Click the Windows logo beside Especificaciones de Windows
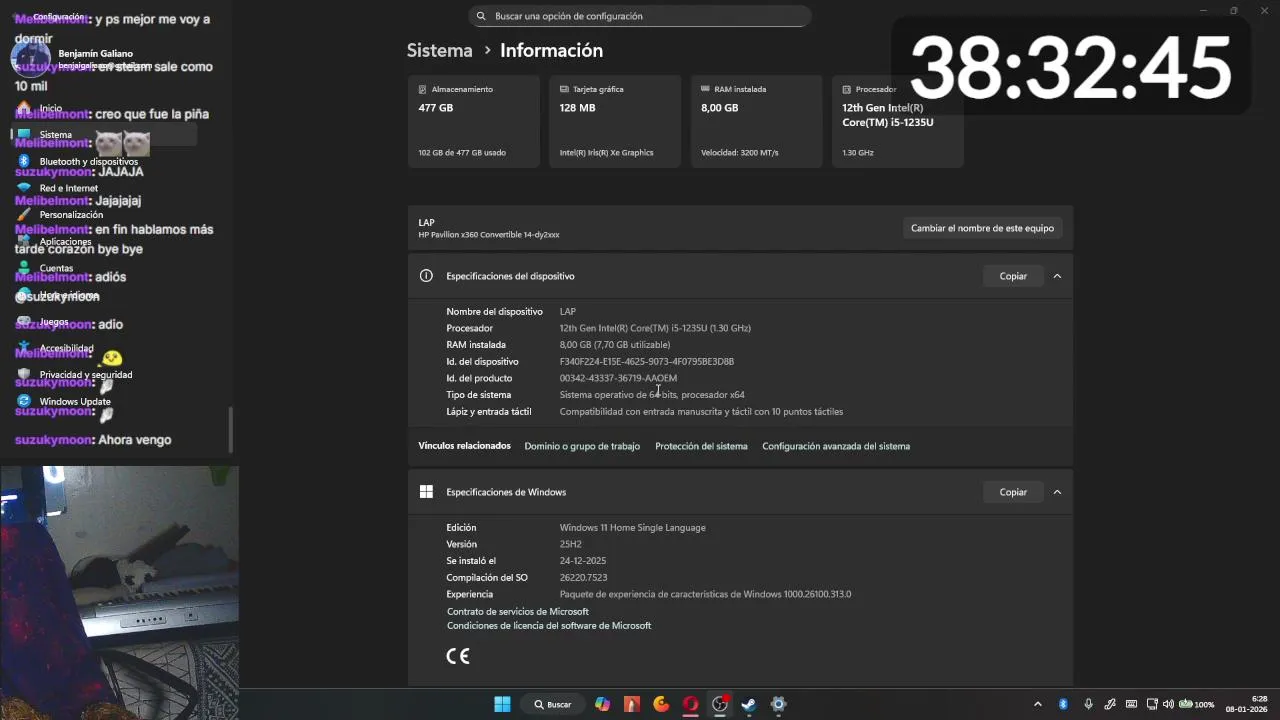1280x720 pixels. click(x=426, y=492)
